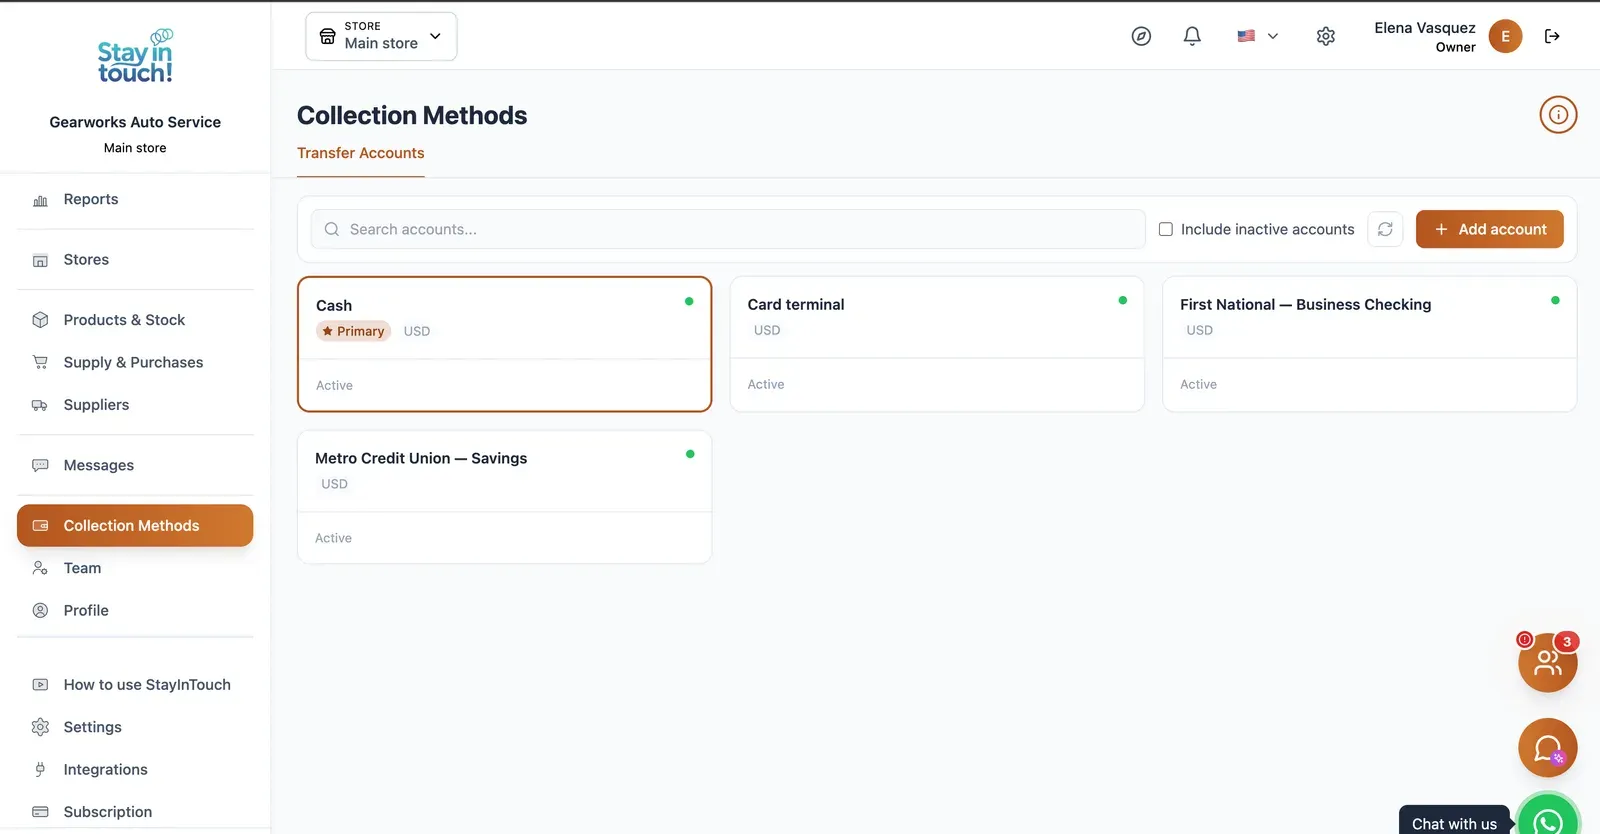
Task: Open Settings in the sidebar
Action: 135,727
